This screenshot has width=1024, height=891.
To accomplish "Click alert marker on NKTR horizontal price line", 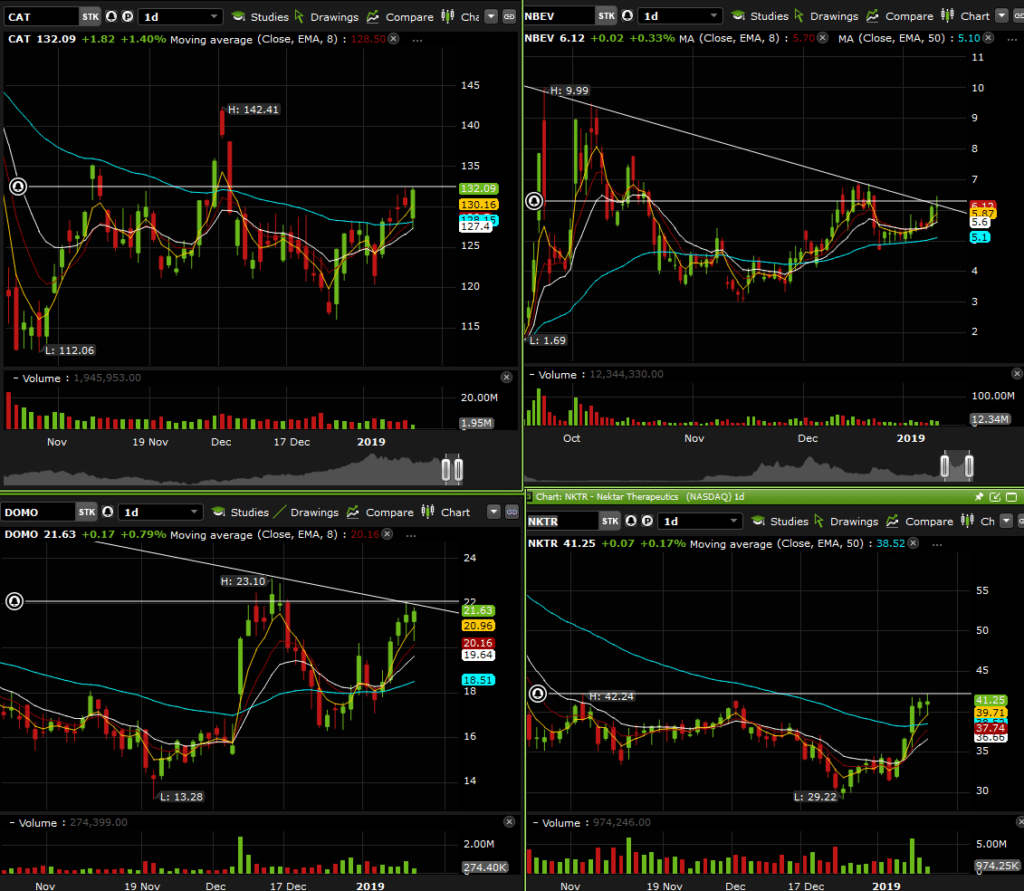I will (537, 693).
